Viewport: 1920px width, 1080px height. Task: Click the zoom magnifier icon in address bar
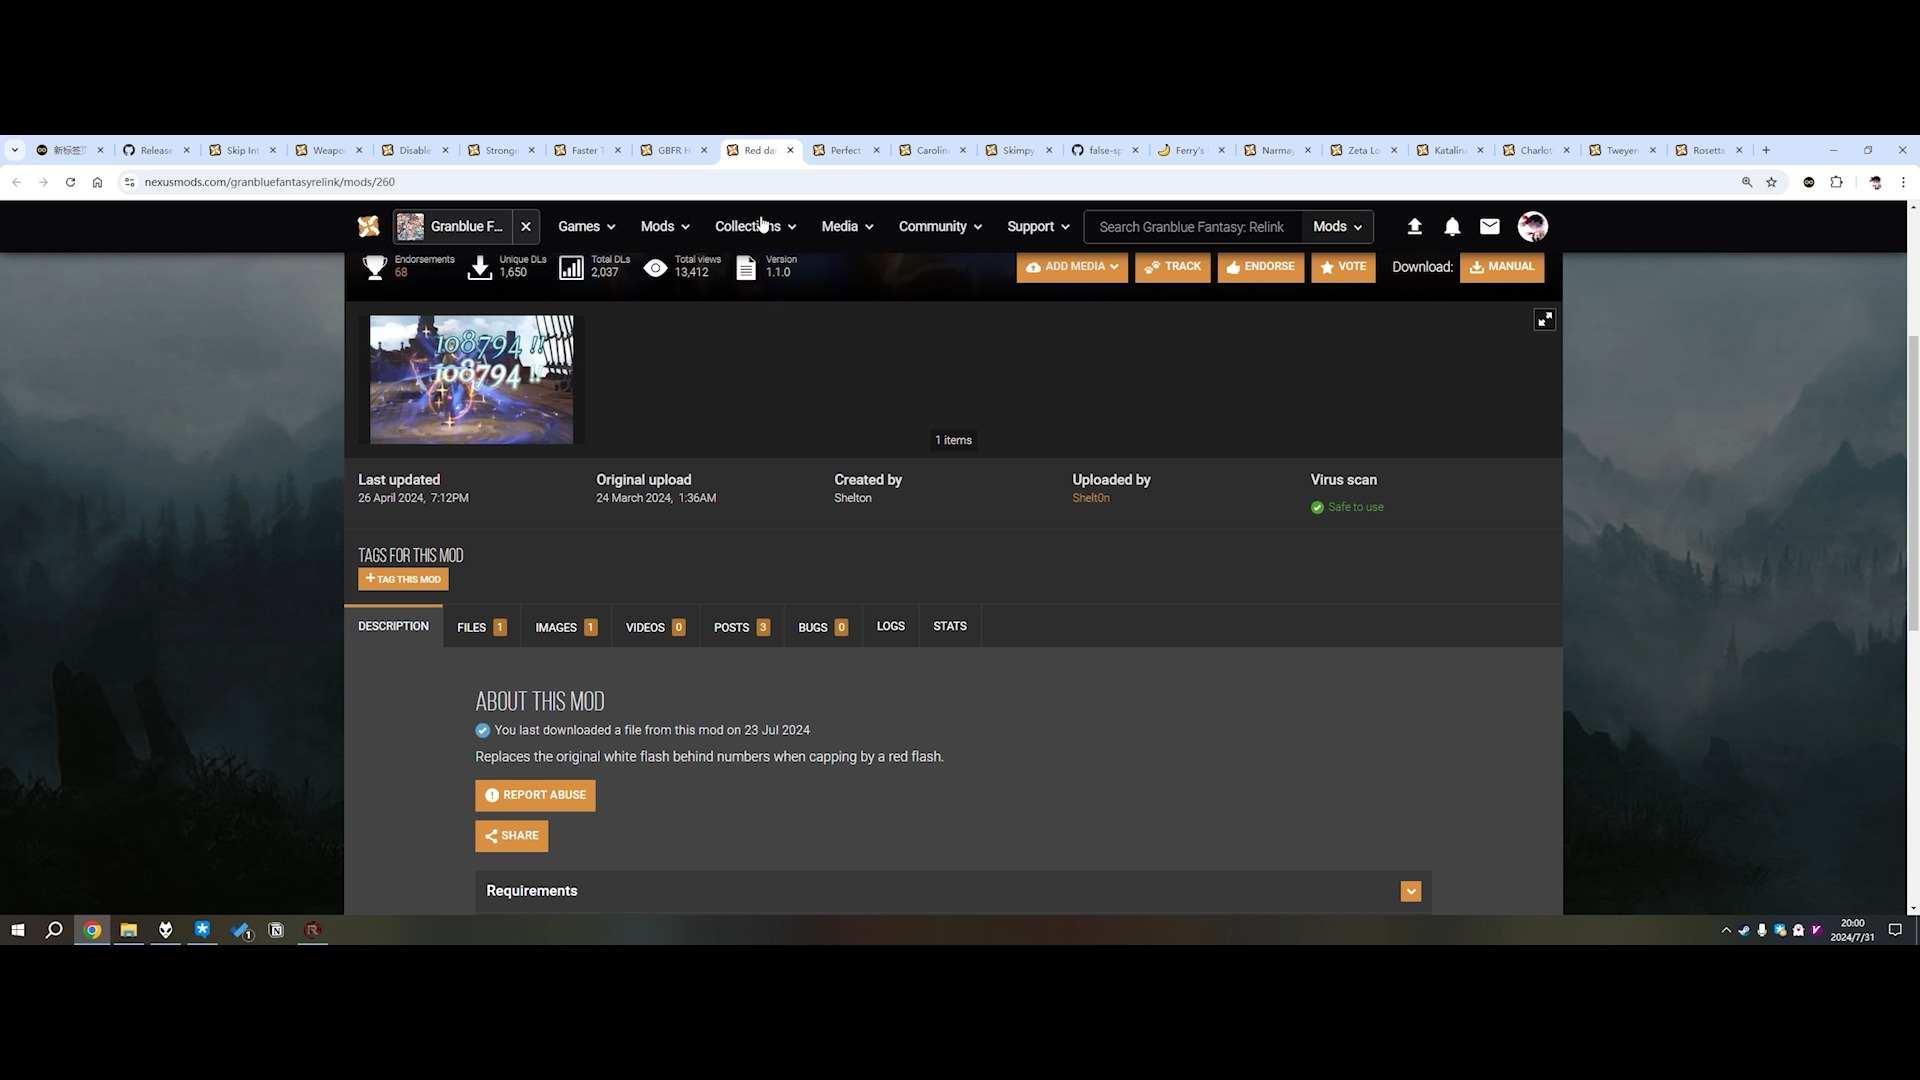(x=1747, y=182)
